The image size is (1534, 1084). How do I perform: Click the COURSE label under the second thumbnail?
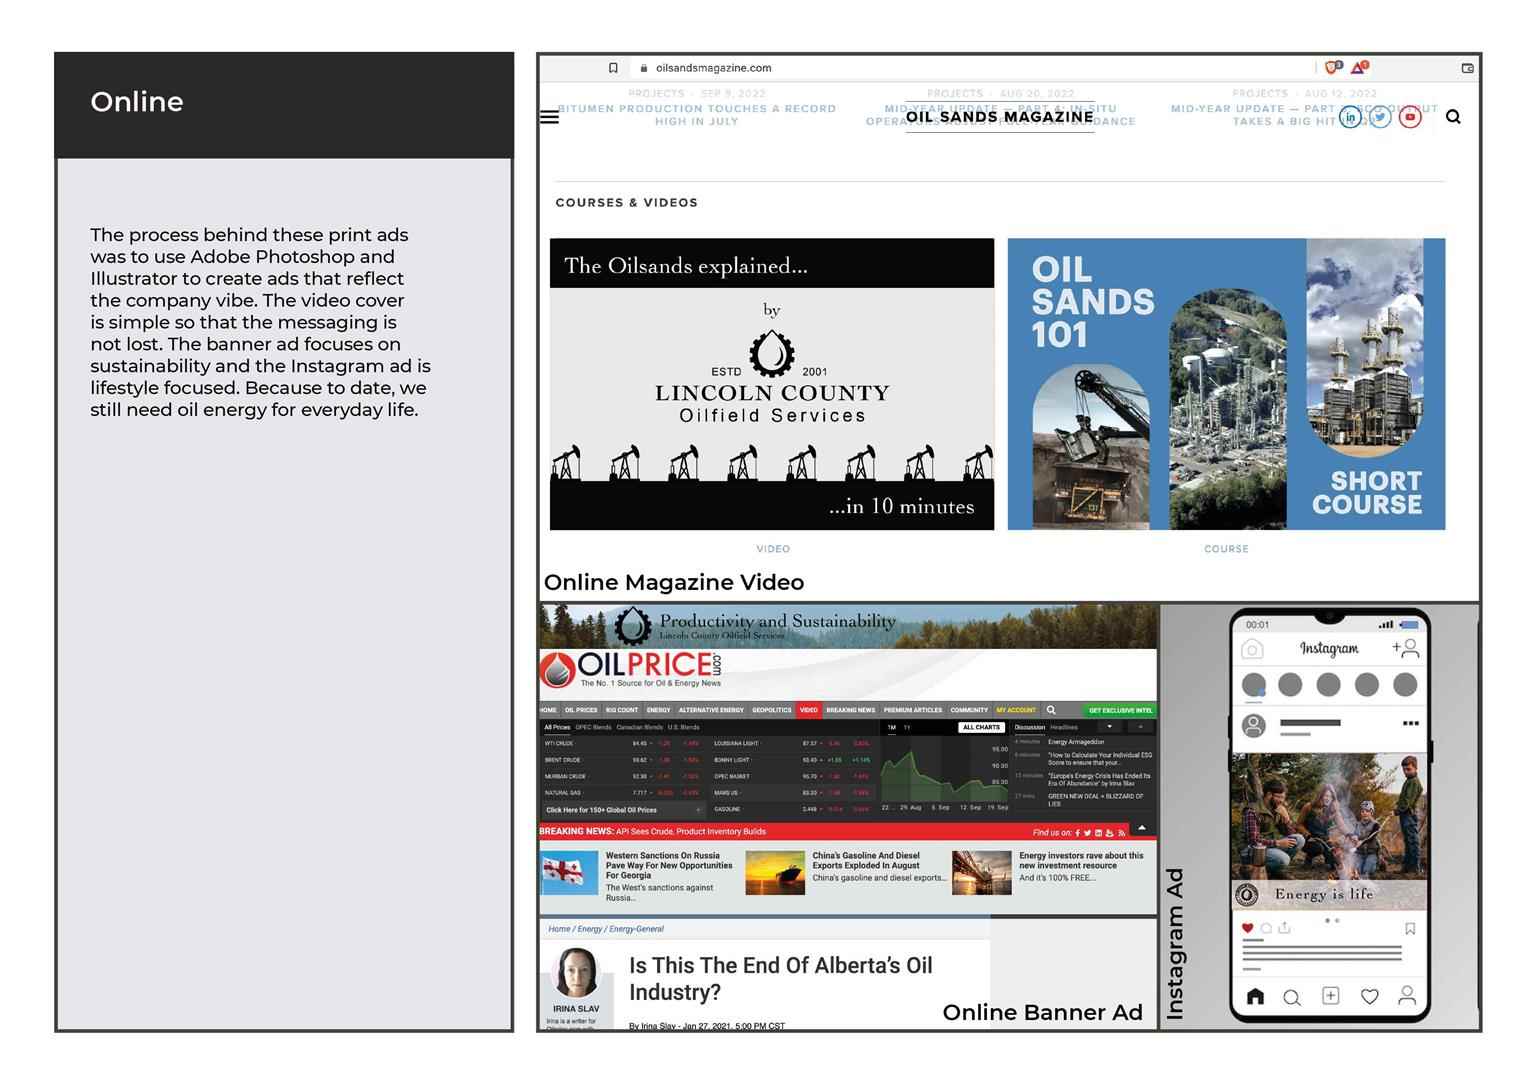pyautogui.click(x=1226, y=549)
